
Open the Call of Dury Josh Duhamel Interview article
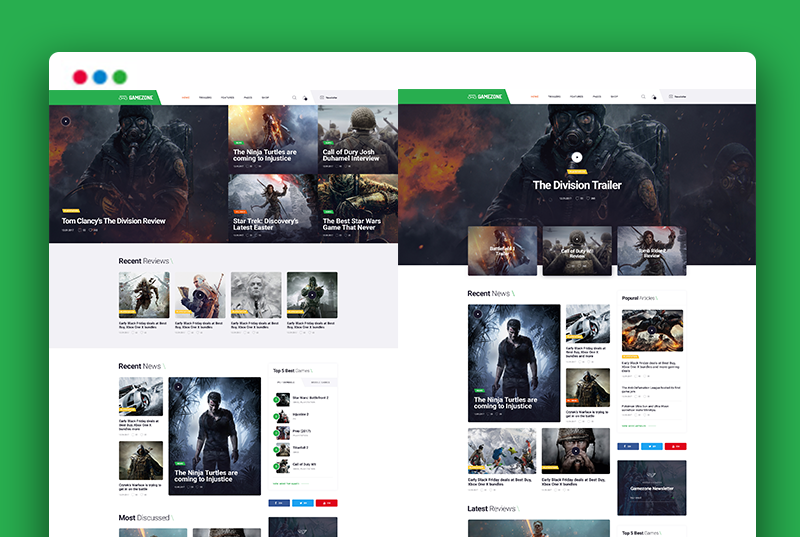point(351,155)
